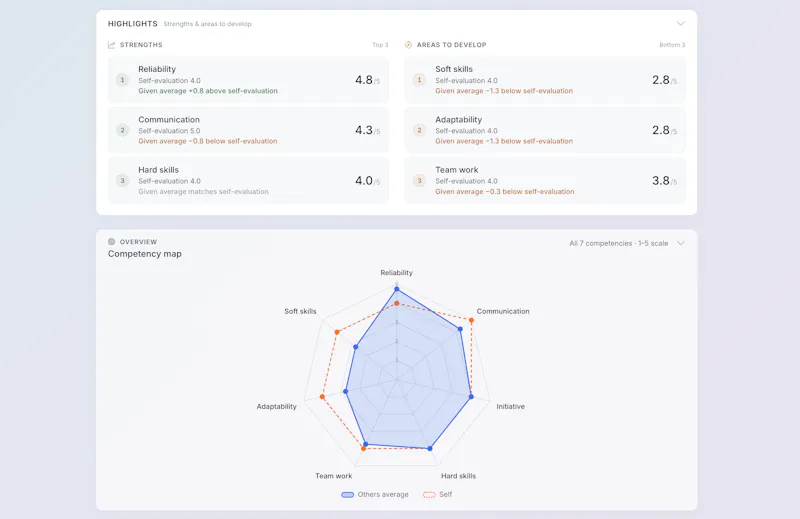Viewport: 800px width, 519px height.
Task: Click the blue Adaptability data point
Action: click(345, 391)
